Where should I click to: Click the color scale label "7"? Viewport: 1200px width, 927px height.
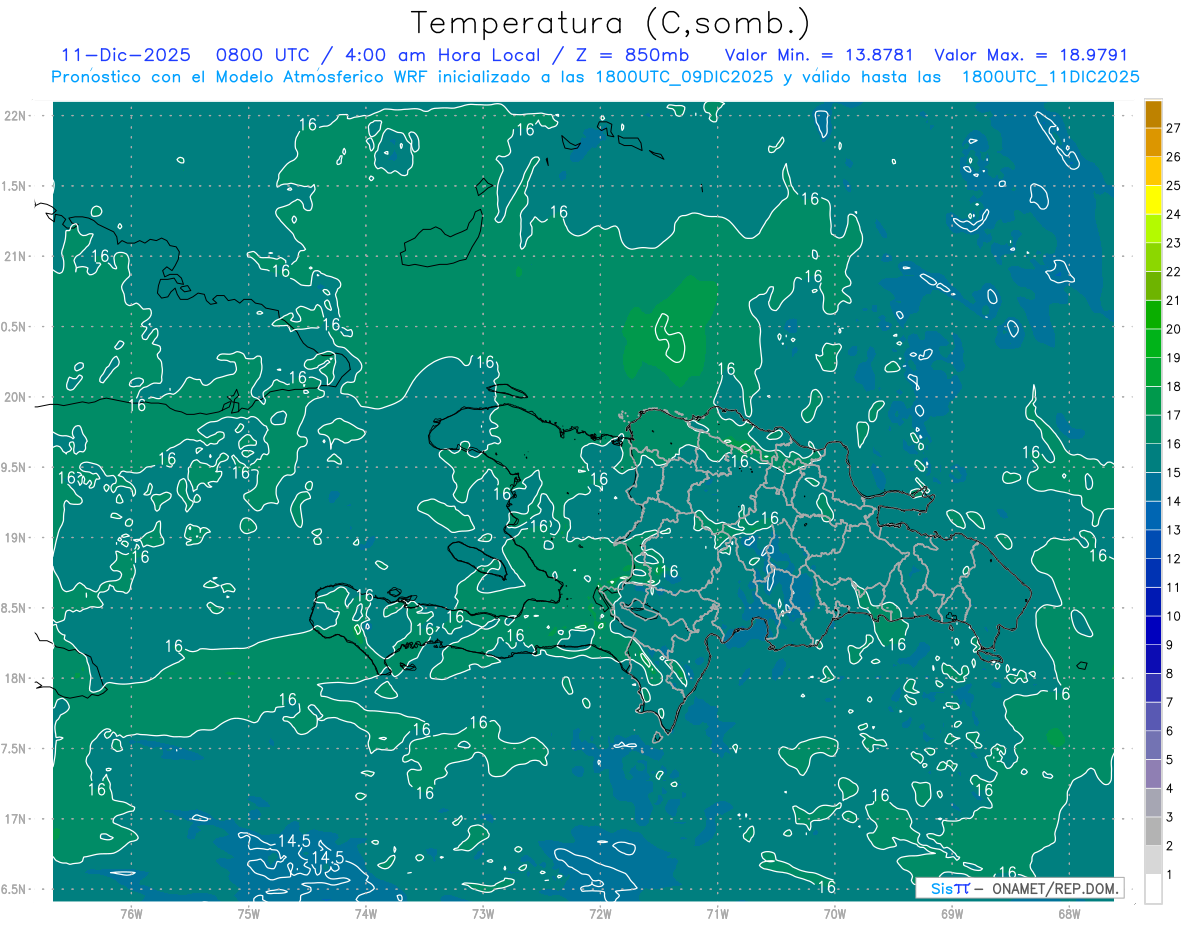[x=1170, y=703]
